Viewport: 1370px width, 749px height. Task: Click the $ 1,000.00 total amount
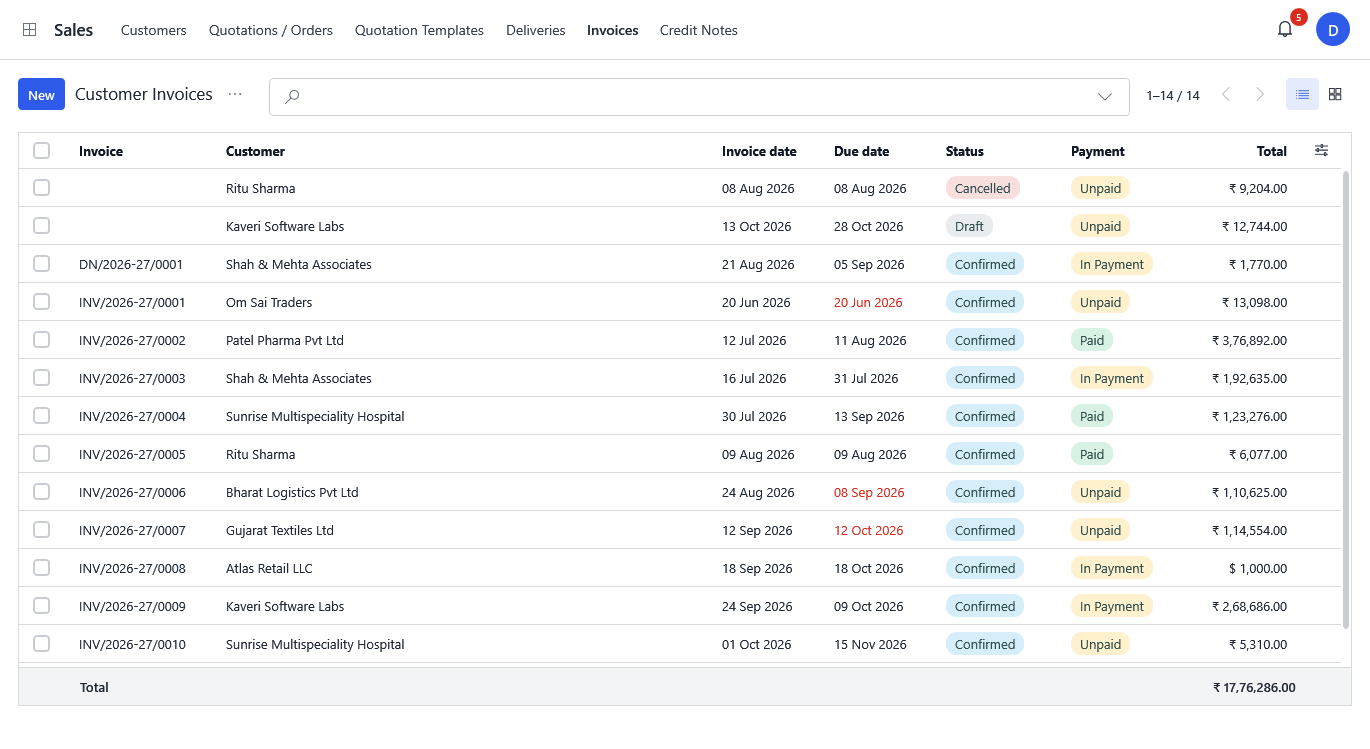point(1257,568)
